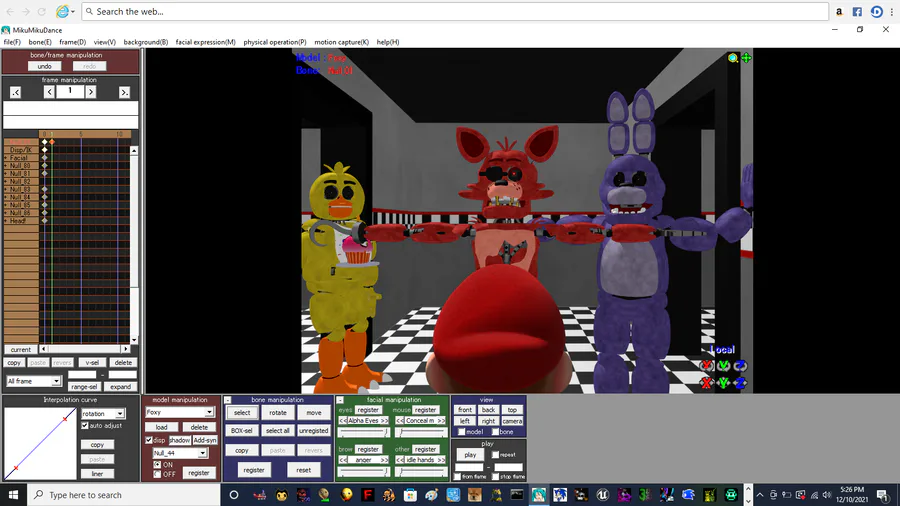Click the undo button

point(44,67)
